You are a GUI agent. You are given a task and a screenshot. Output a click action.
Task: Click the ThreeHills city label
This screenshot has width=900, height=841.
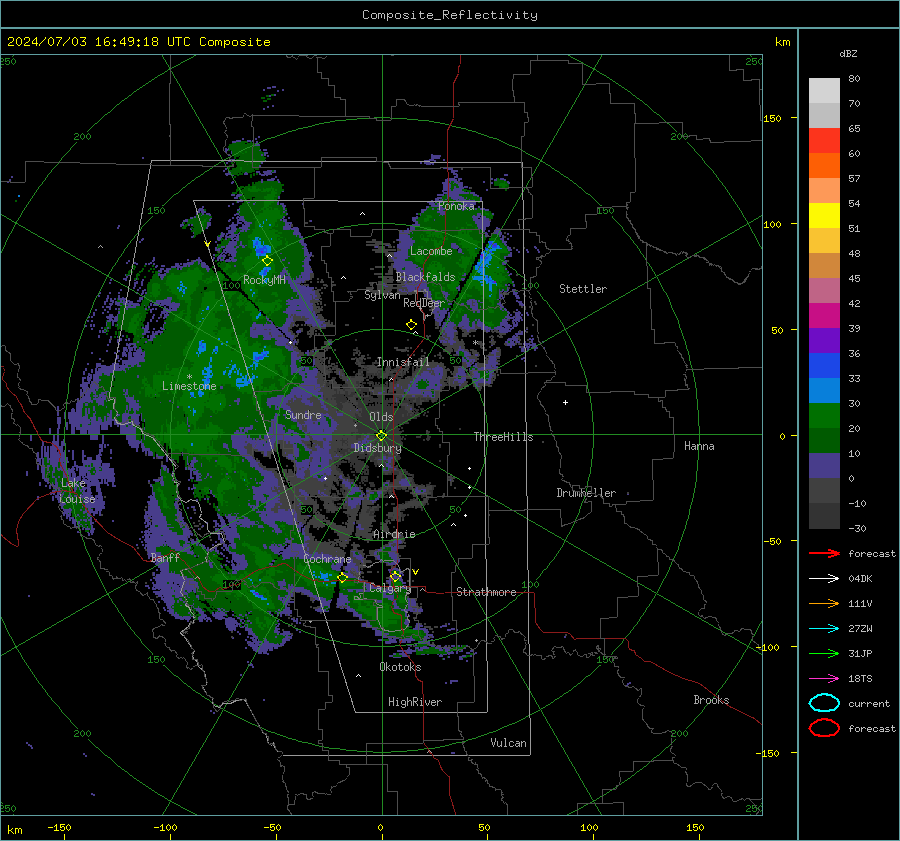pos(503,437)
